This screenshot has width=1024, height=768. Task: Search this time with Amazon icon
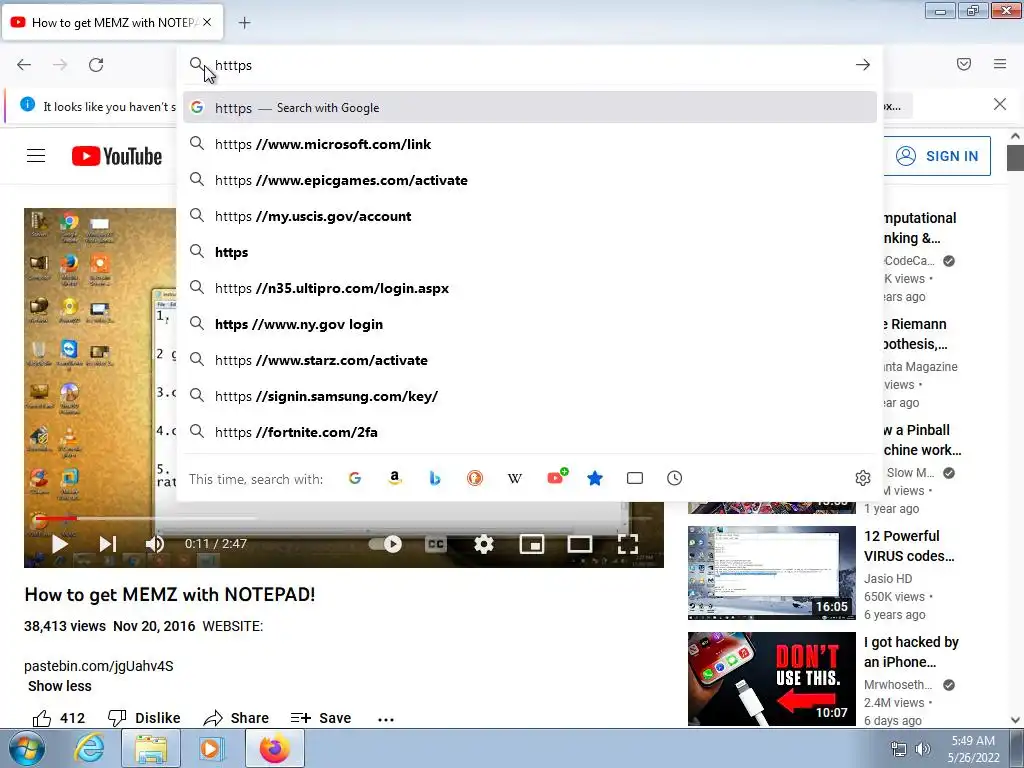point(394,478)
